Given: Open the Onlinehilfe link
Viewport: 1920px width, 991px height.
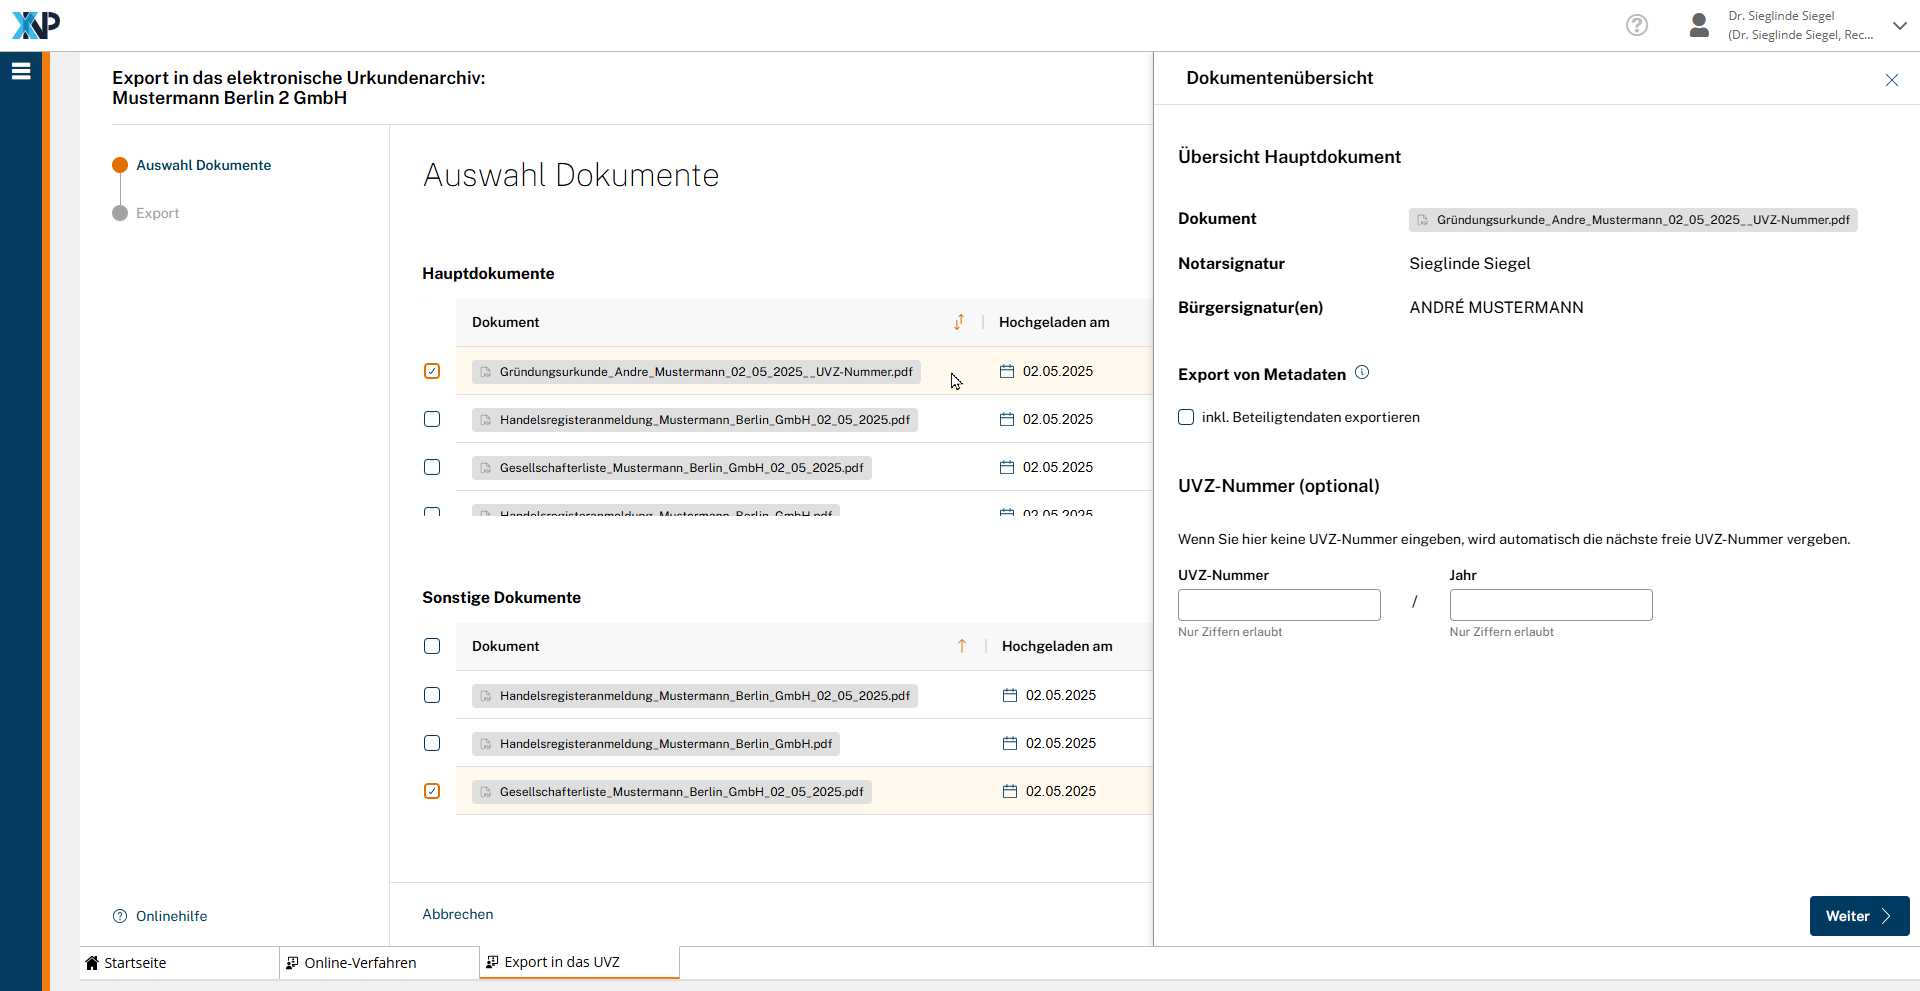Looking at the screenshot, I should [171, 916].
